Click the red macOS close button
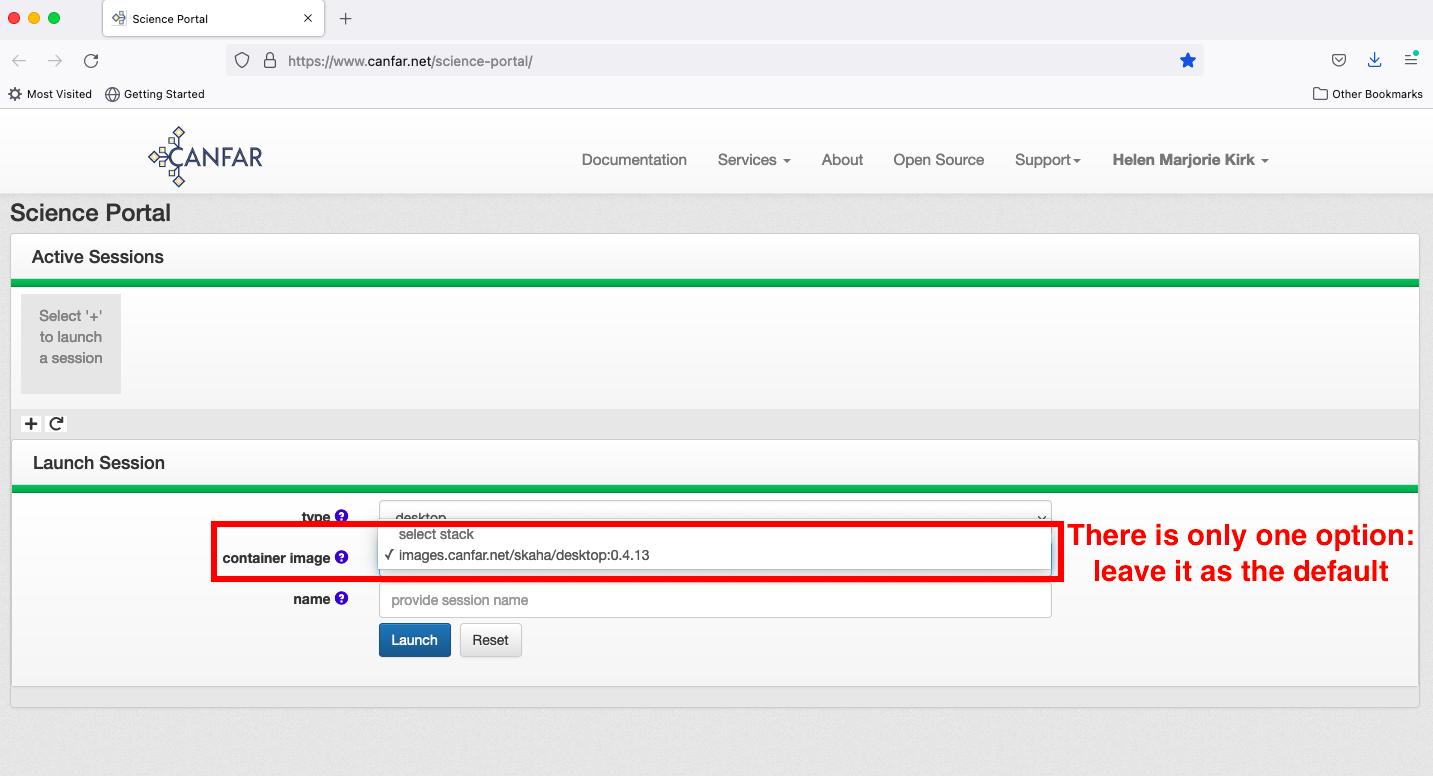The width and height of the screenshot is (1433, 776). click(14, 18)
